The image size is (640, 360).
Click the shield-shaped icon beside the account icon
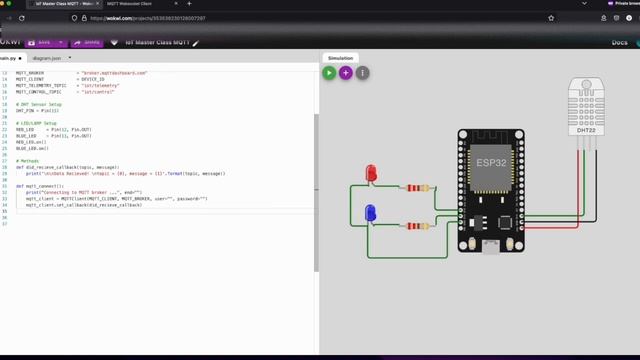tap(616, 18)
